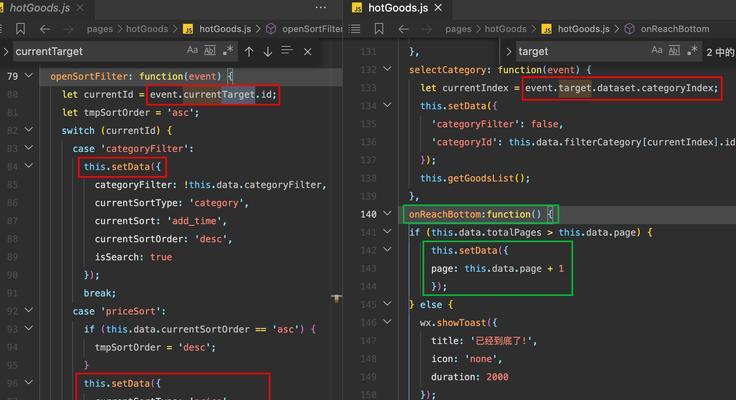Collapse else block at line 145
The width and height of the screenshot is (736, 400).
click(387, 304)
